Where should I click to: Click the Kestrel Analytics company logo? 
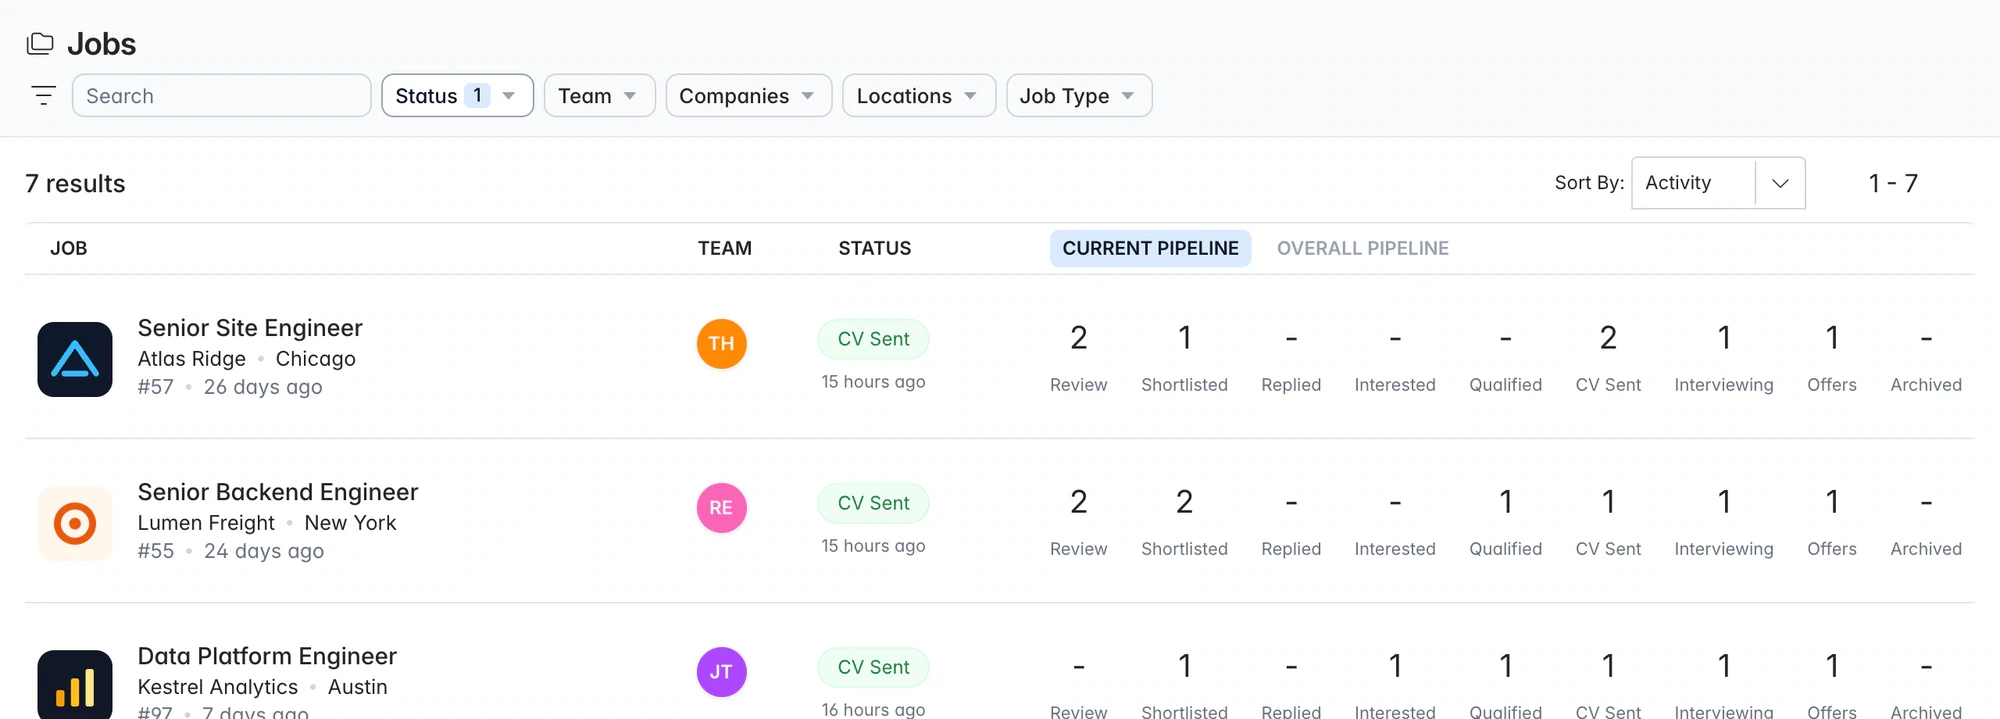point(75,684)
